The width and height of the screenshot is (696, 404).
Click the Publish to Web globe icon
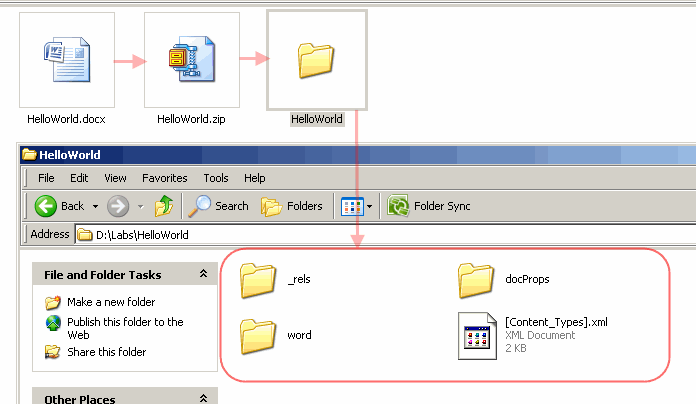53,323
